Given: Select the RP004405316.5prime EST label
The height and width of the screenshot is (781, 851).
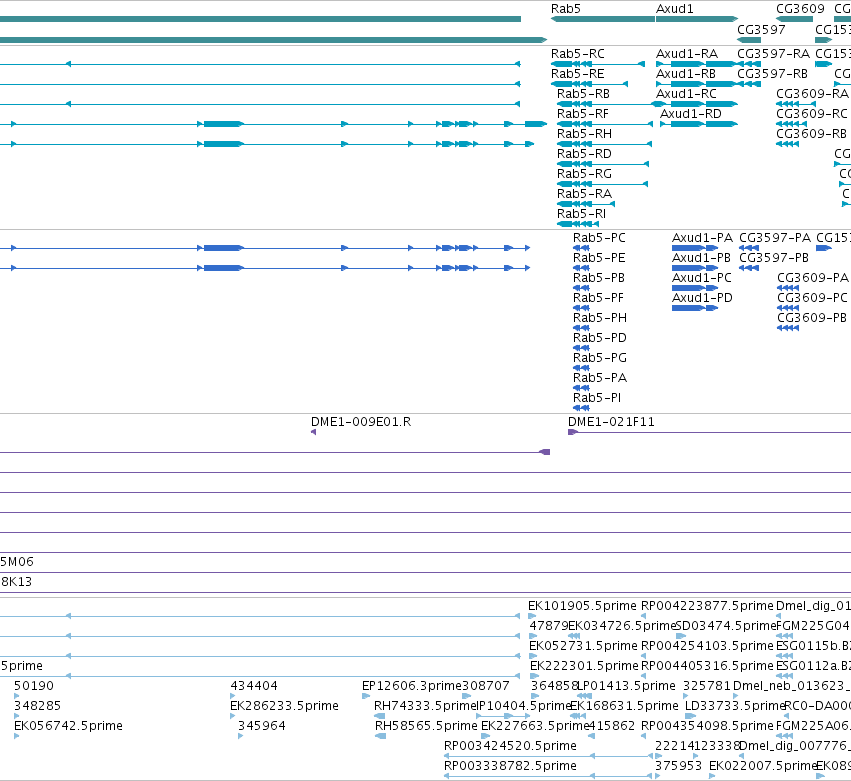Looking at the screenshot, I should tap(707, 666).
